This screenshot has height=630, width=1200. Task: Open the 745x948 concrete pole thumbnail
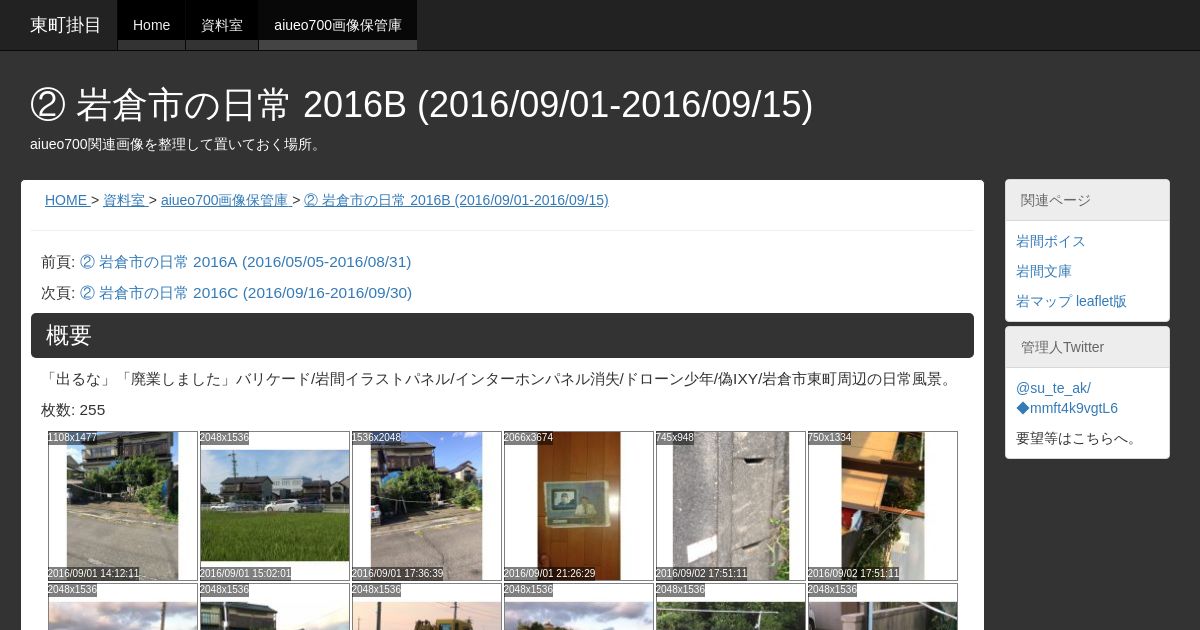(x=731, y=506)
